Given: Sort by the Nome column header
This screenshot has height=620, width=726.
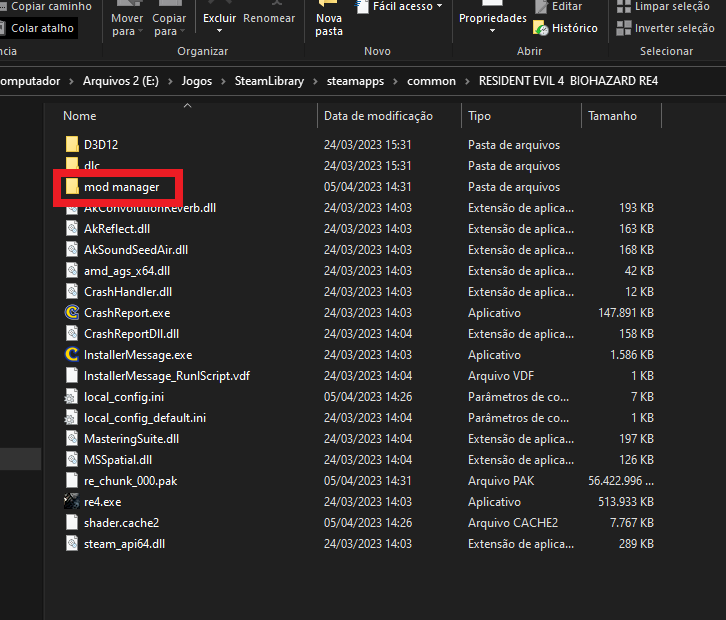Looking at the screenshot, I should 80,116.
